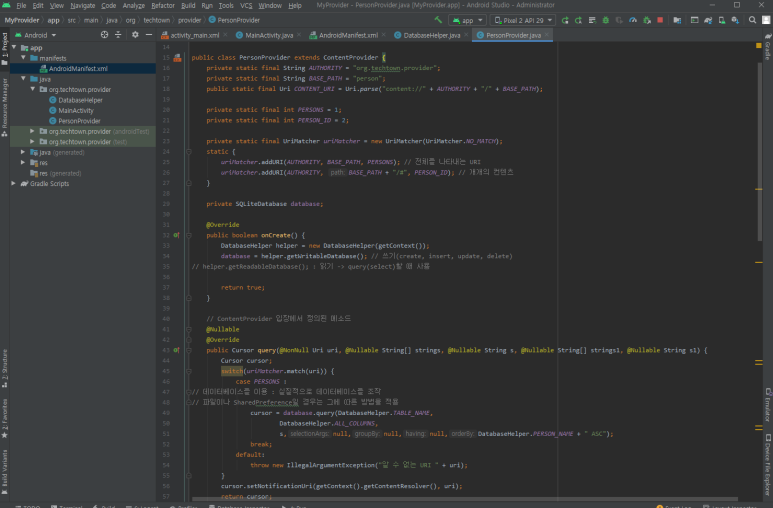Click the Apply Code Changes icon

coord(592,20)
